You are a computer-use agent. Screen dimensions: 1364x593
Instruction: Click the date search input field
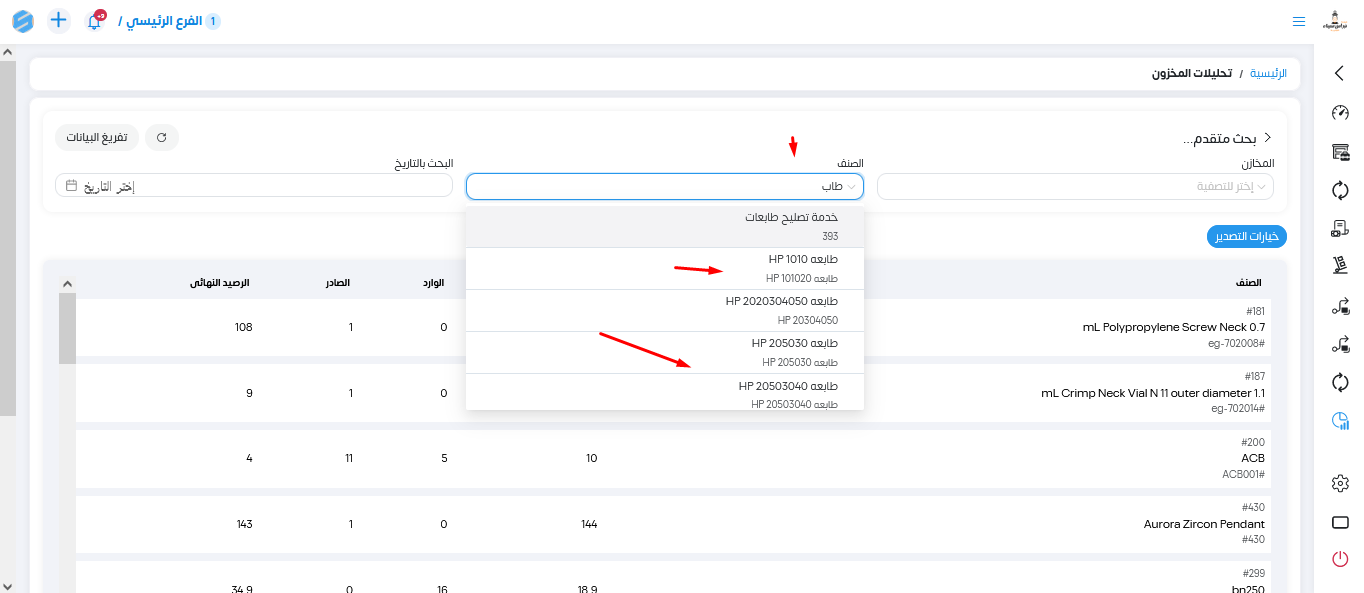(x=254, y=186)
